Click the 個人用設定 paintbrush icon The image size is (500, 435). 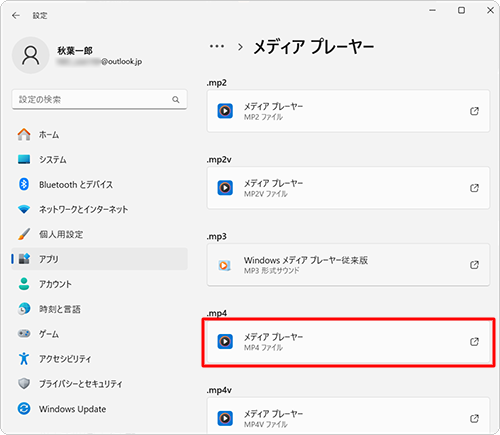24,234
